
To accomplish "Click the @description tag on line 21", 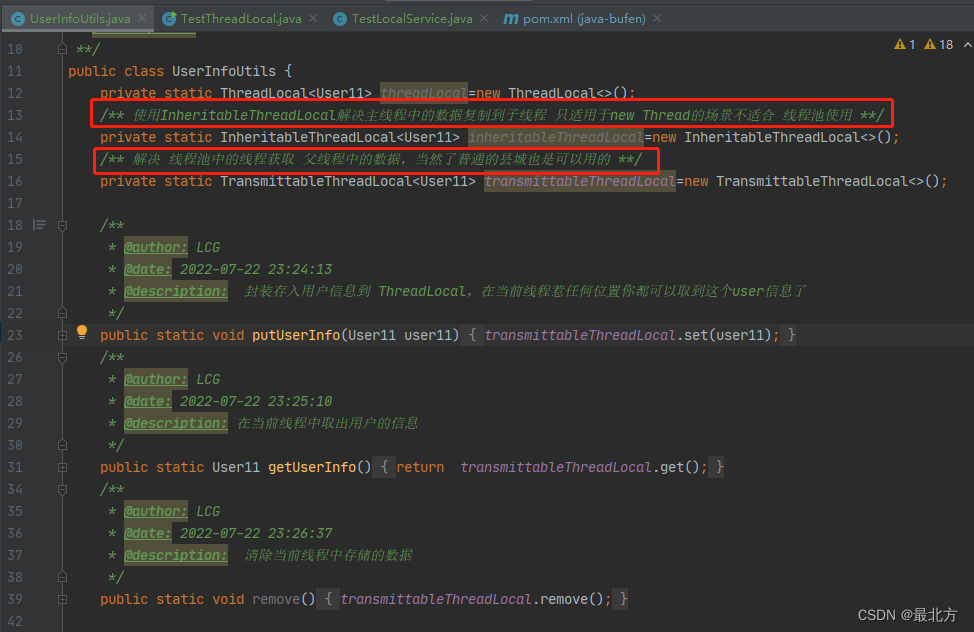I will point(176,291).
